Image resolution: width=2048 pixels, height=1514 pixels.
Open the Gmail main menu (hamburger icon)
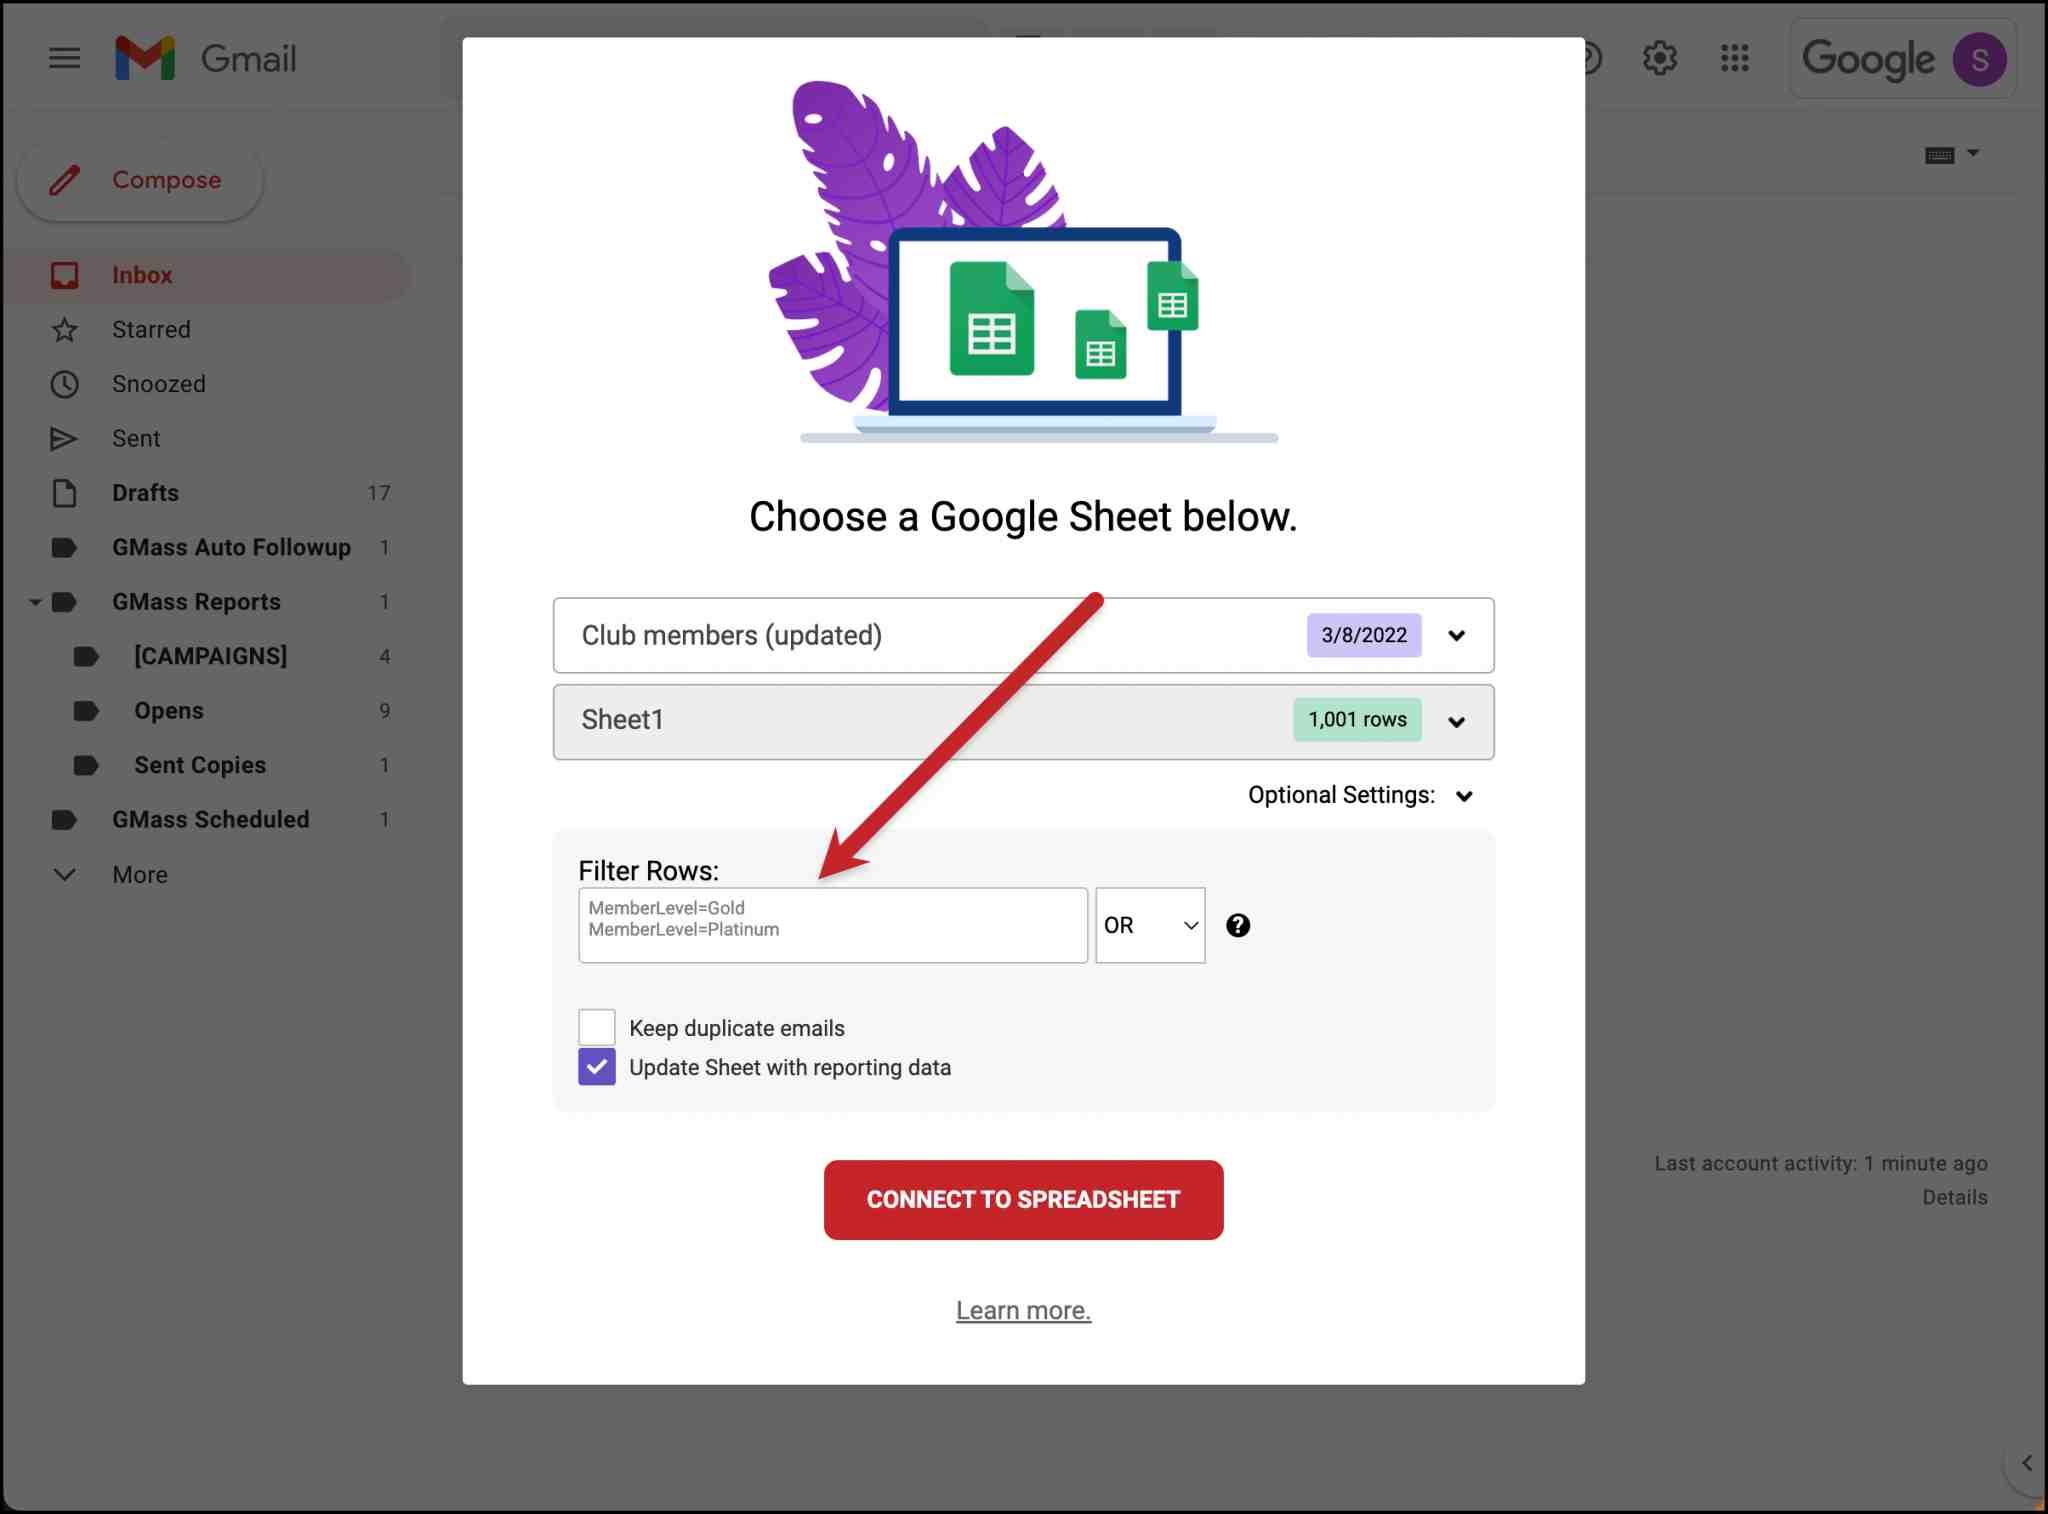pyautogui.click(x=64, y=57)
